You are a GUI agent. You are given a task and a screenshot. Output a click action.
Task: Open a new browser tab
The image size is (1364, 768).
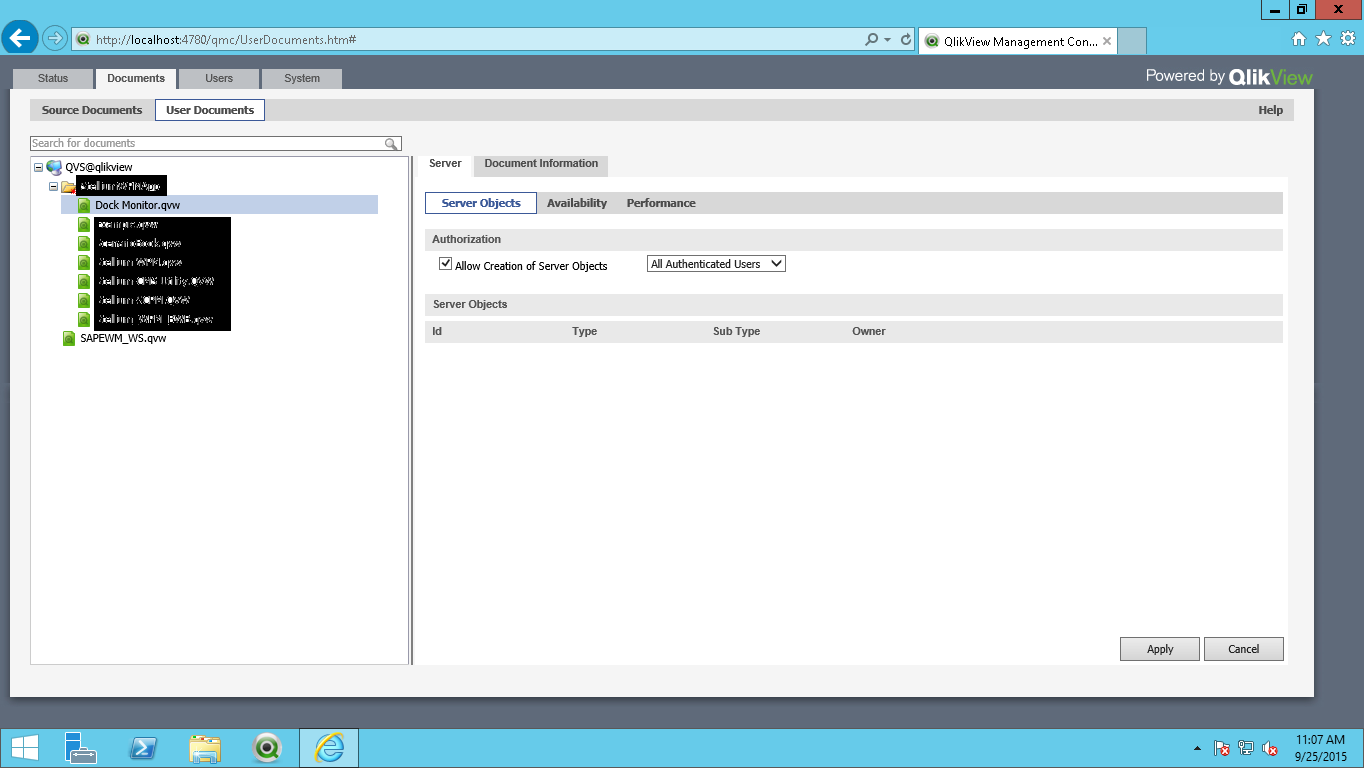[1131, 41]
